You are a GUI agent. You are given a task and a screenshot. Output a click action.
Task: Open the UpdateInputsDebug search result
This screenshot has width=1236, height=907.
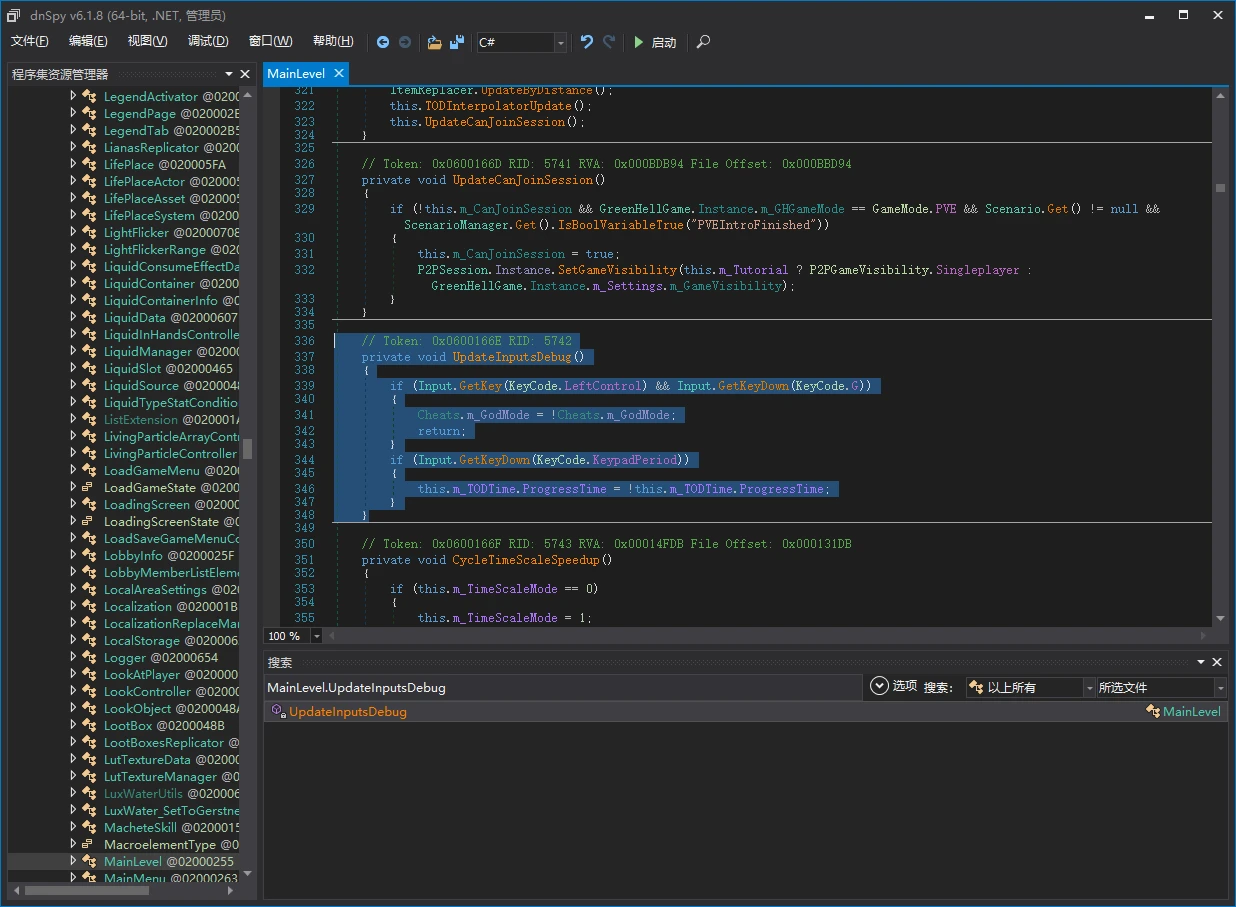pyautogui.click(x=347, y=712)
